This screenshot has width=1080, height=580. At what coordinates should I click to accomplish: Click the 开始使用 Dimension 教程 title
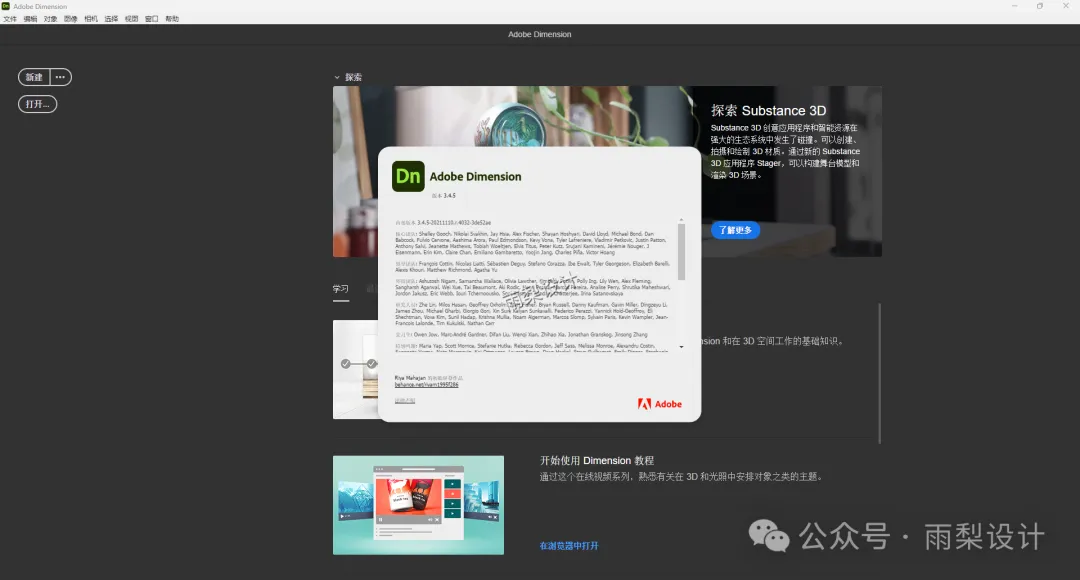[596, 460]
